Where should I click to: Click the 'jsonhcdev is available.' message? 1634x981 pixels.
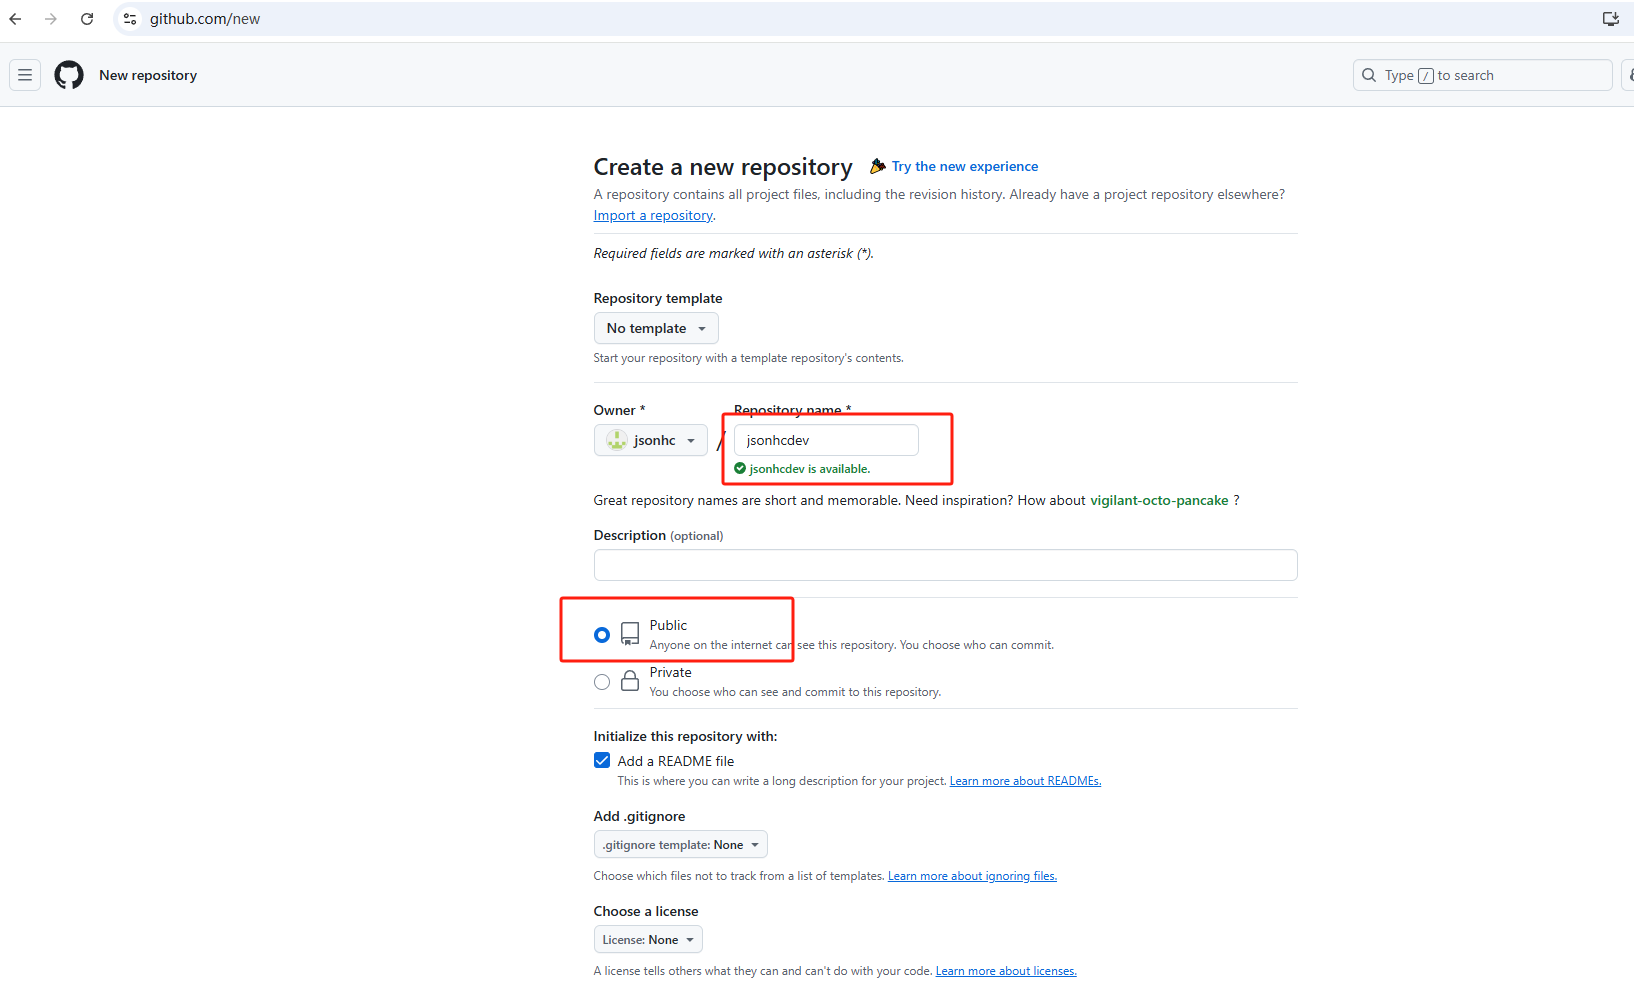coord(810,469)
